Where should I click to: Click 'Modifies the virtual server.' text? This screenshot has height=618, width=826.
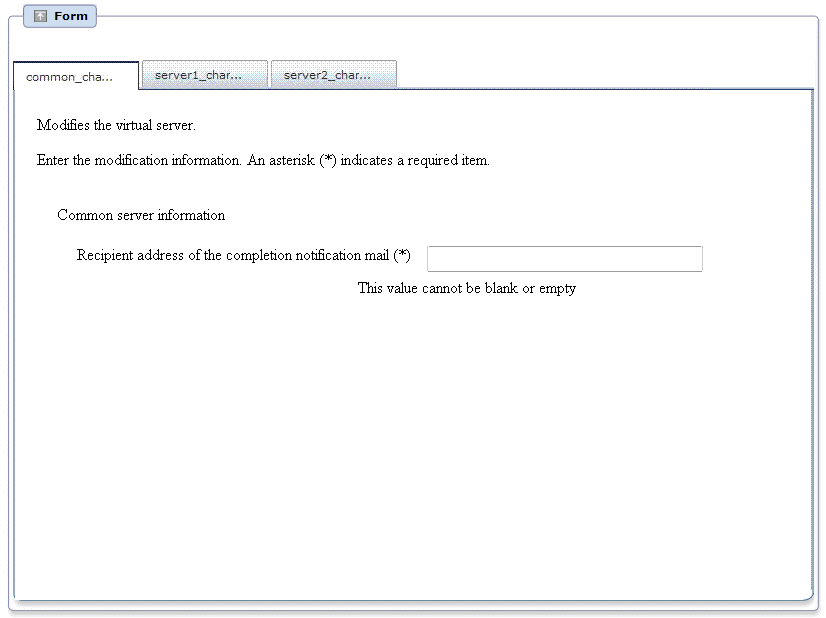(x=116, y=125)
